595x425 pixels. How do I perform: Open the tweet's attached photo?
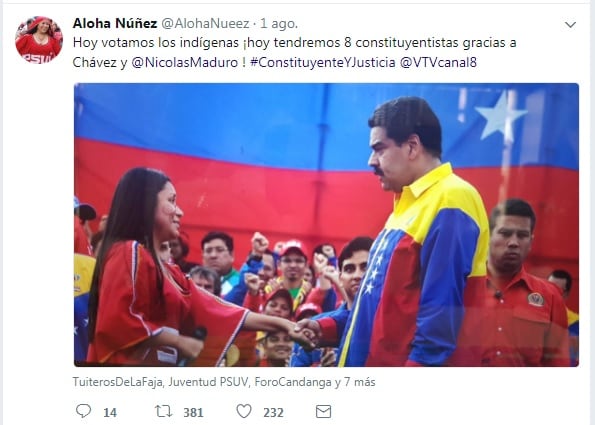coord(326,225)
